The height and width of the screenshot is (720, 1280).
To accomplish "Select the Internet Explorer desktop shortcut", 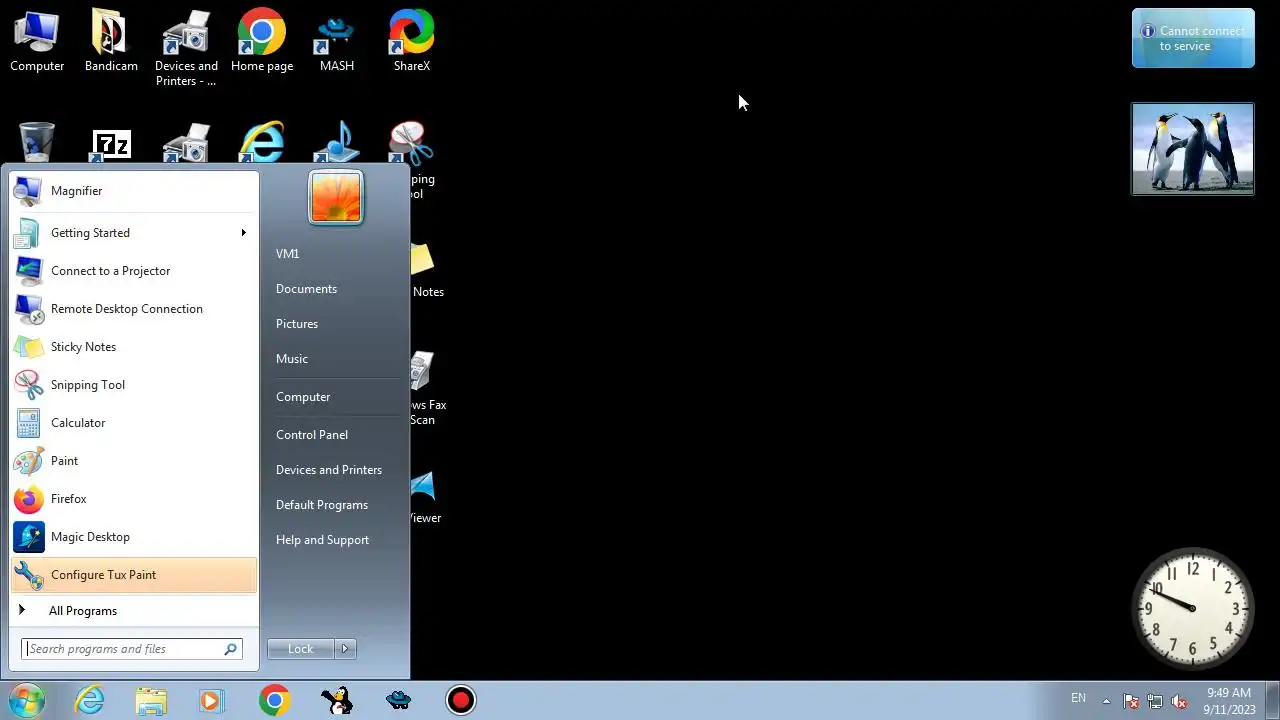I will pos(262,143).
